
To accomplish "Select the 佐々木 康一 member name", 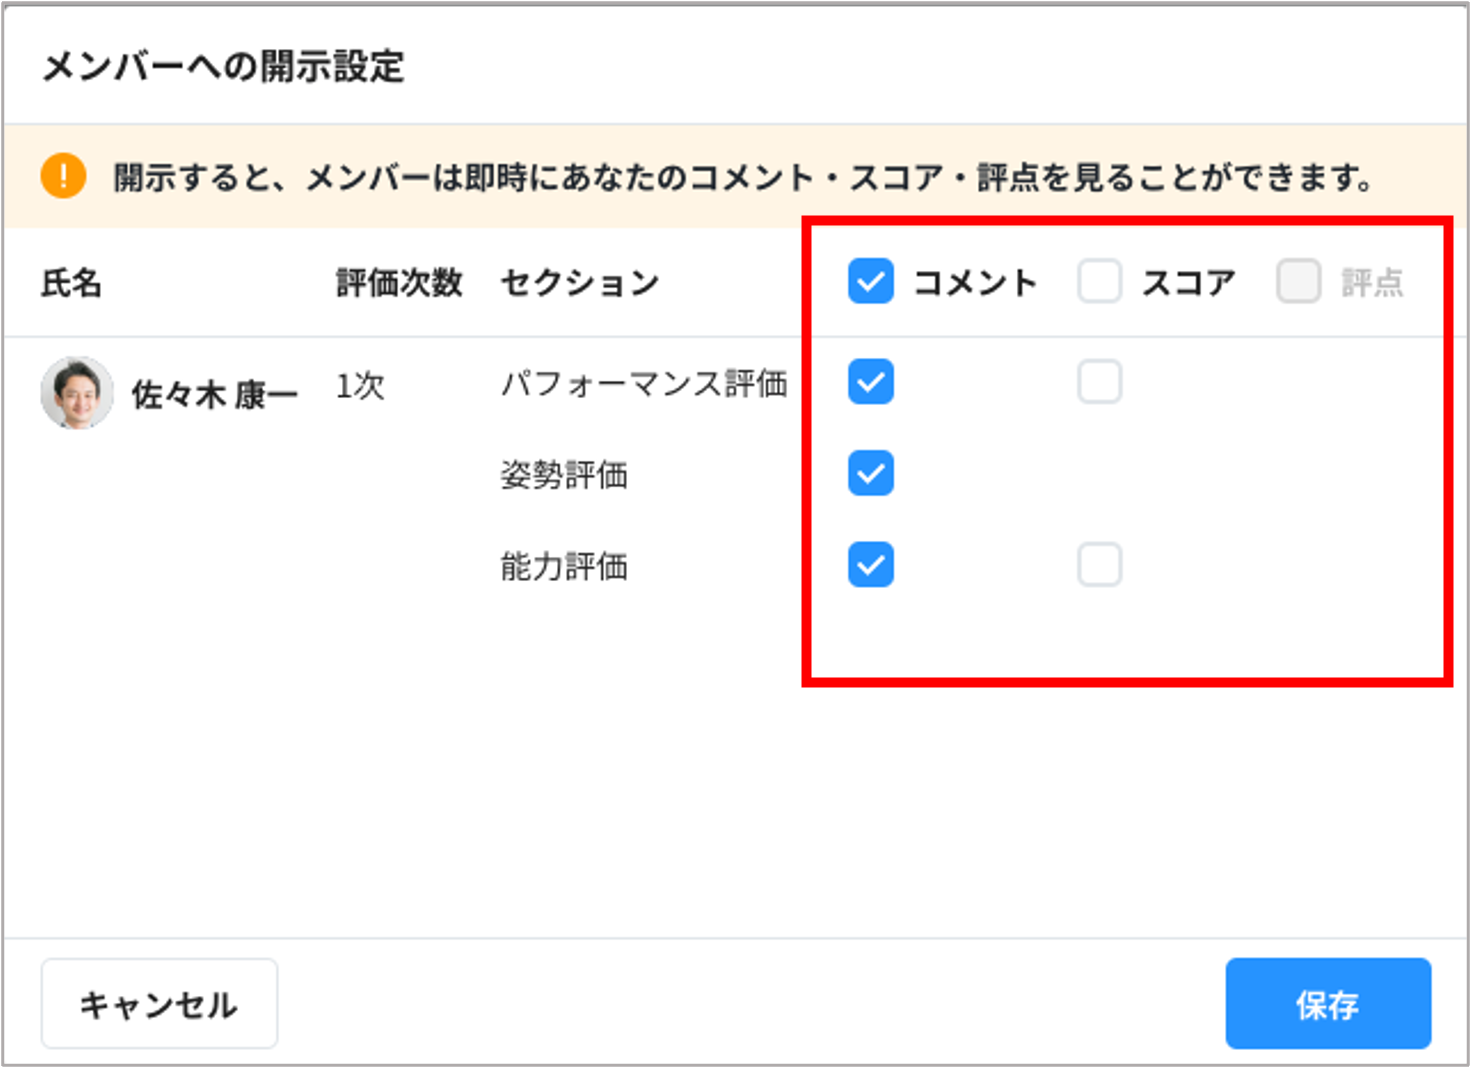I will (x=214, y=391).
